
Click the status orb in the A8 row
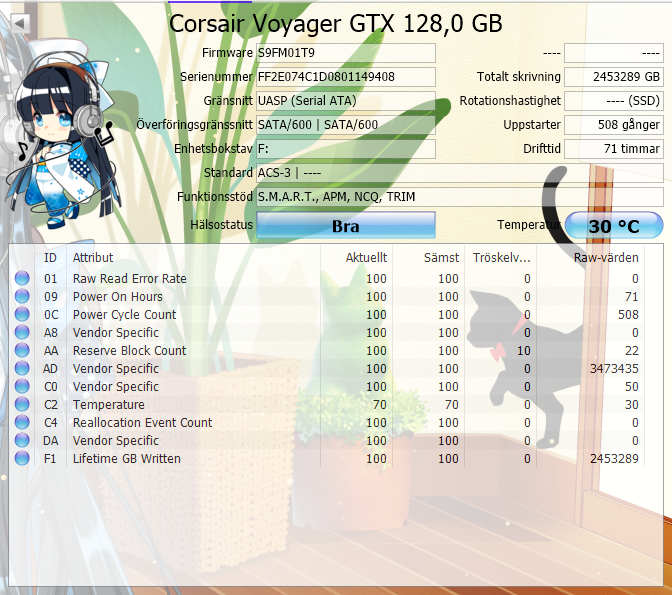point(22,332)
